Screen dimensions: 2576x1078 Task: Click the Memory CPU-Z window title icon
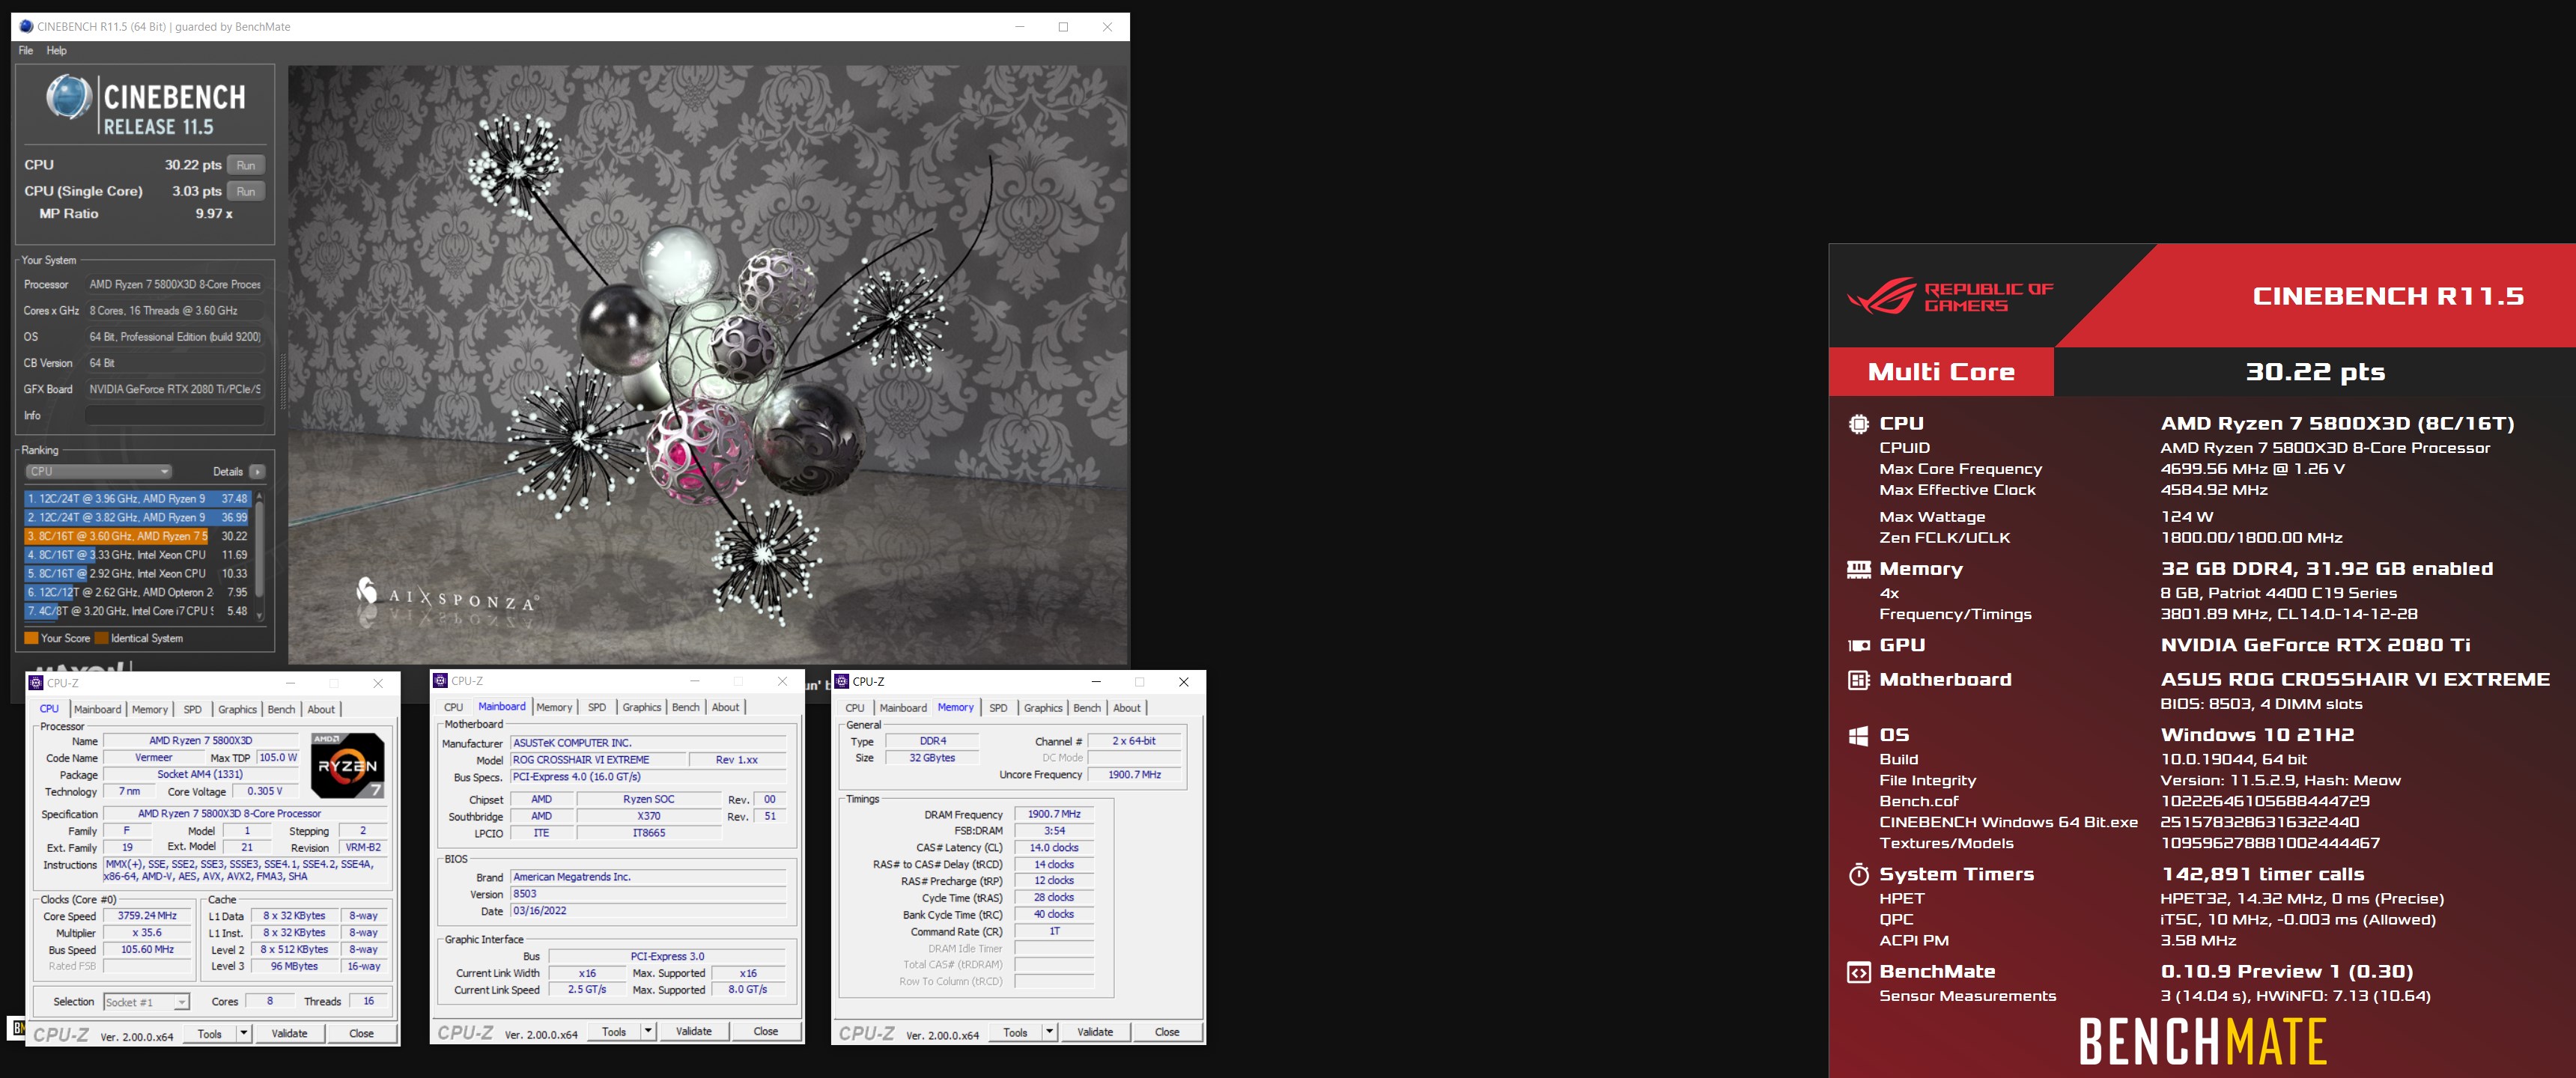point(842,682)
